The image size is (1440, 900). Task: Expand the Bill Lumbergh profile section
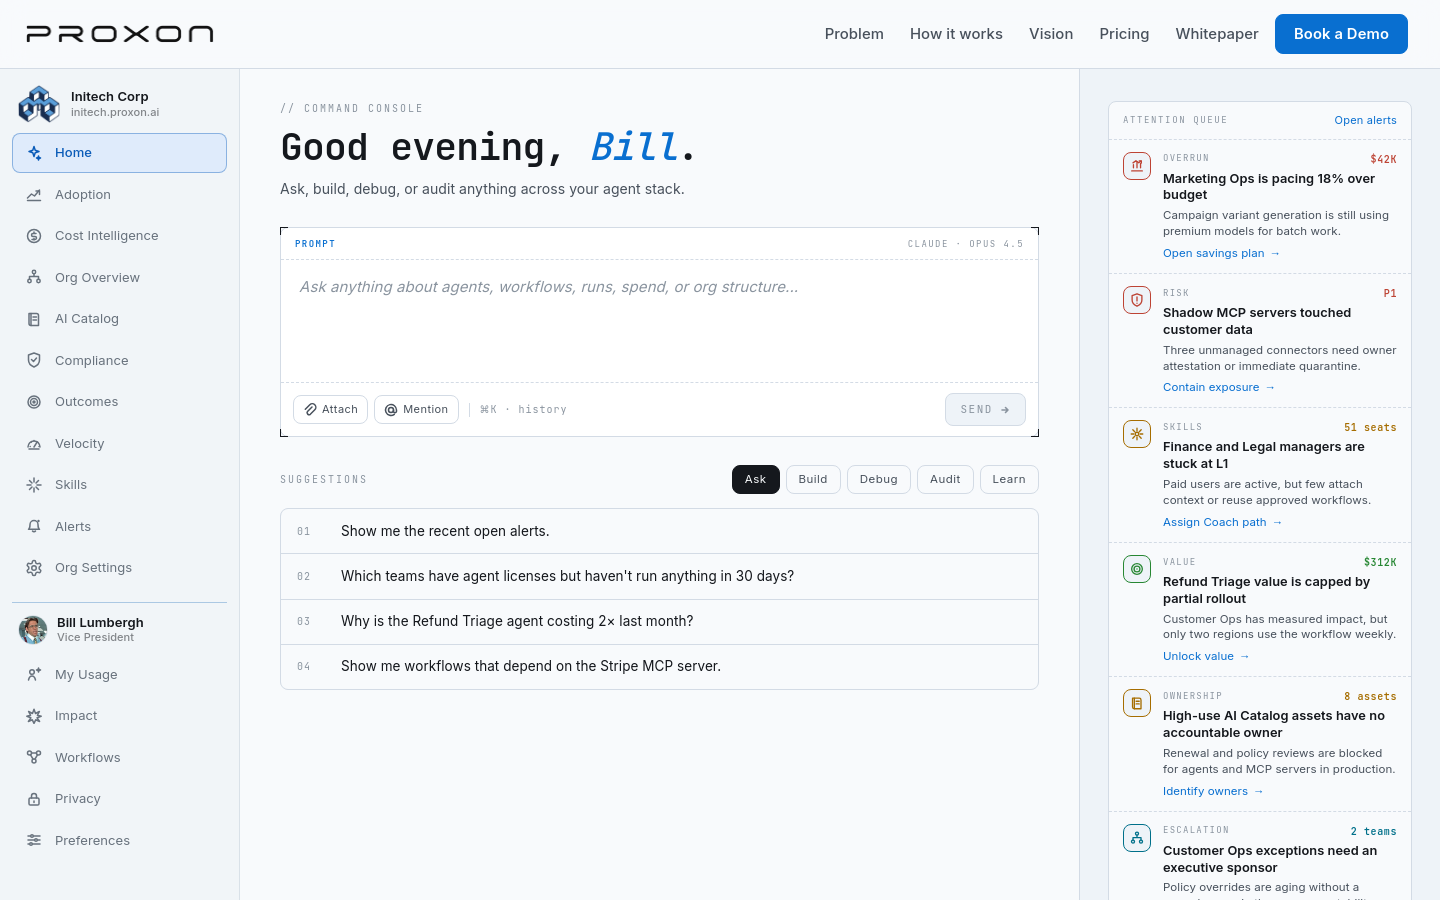(119, 630)
